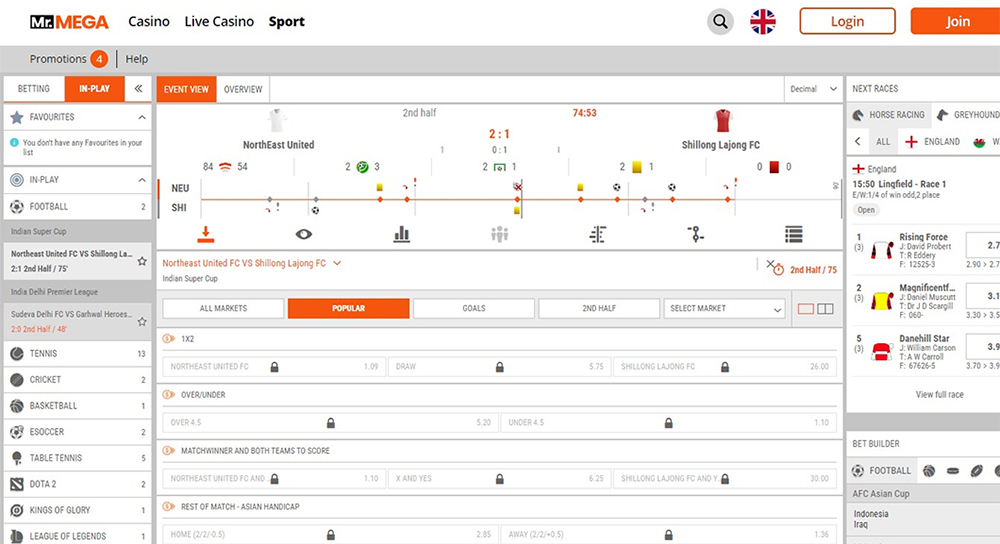Image resolution: width=1000 pixels, height=544 pixels.
Task: Select the Basketball sport icon
Action: 17,406
